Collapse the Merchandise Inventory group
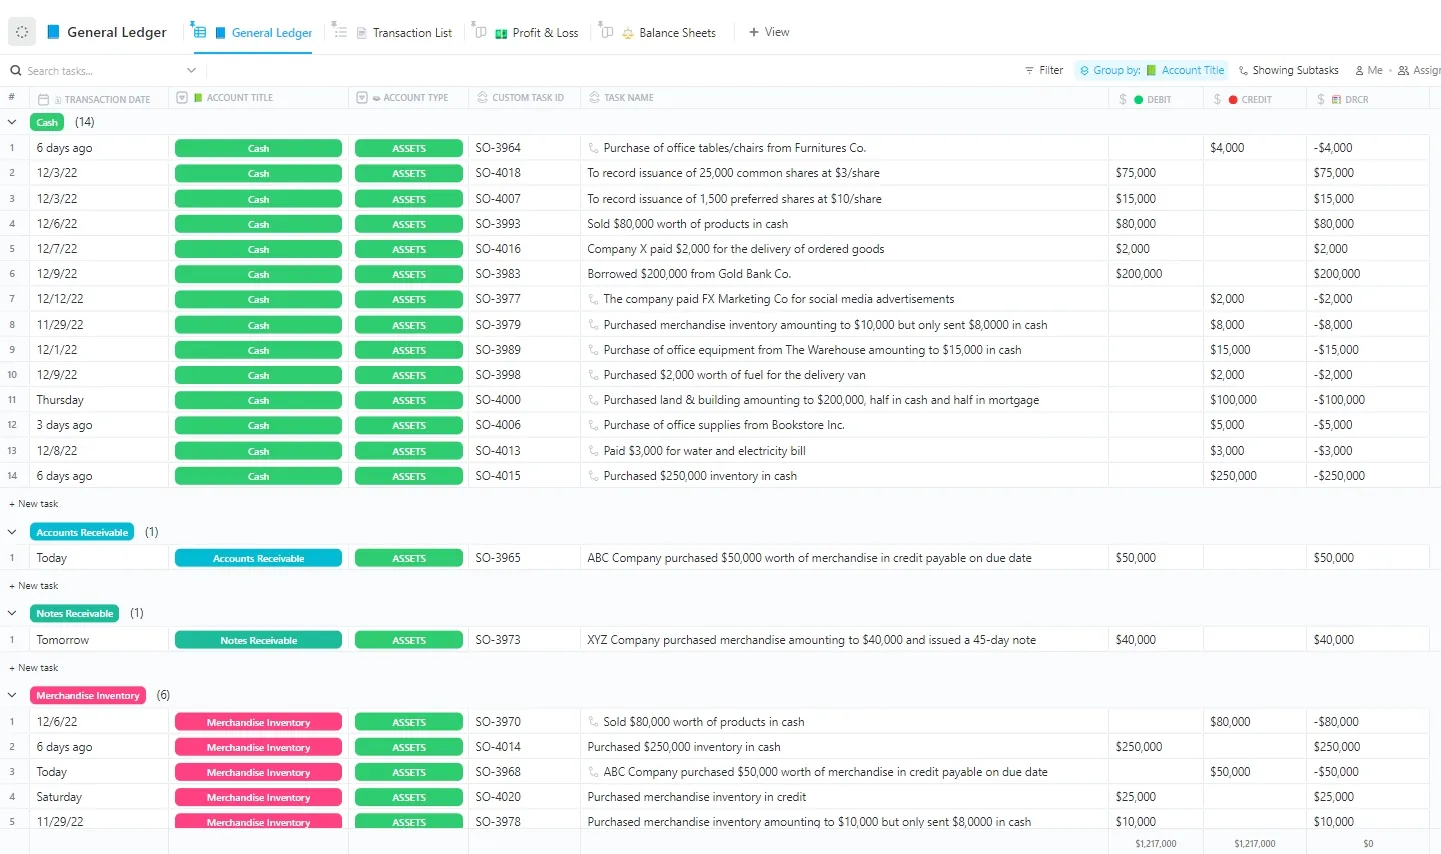 (x=12, y=695)
